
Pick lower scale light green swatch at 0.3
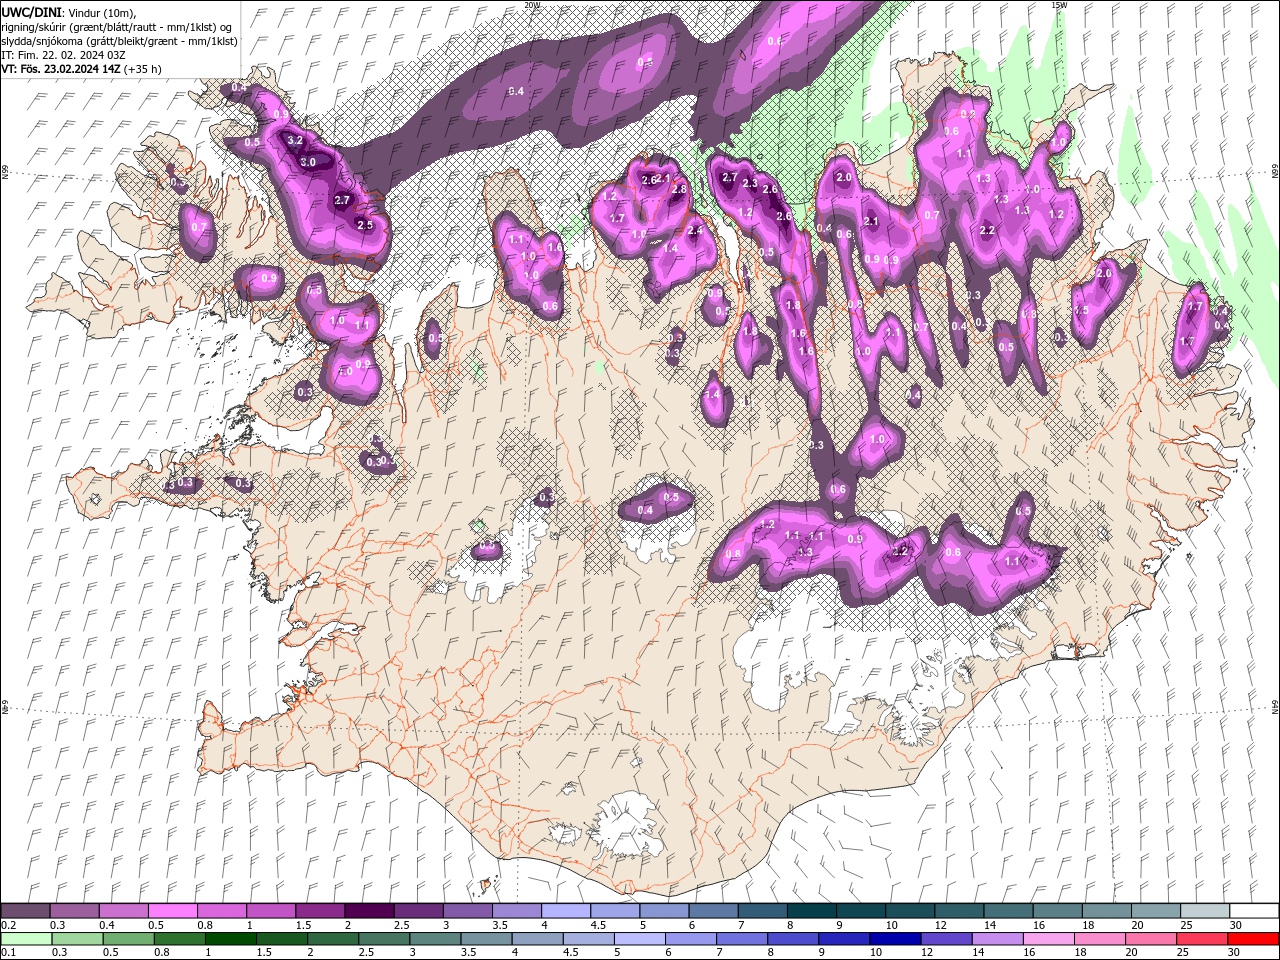(77, 939)
